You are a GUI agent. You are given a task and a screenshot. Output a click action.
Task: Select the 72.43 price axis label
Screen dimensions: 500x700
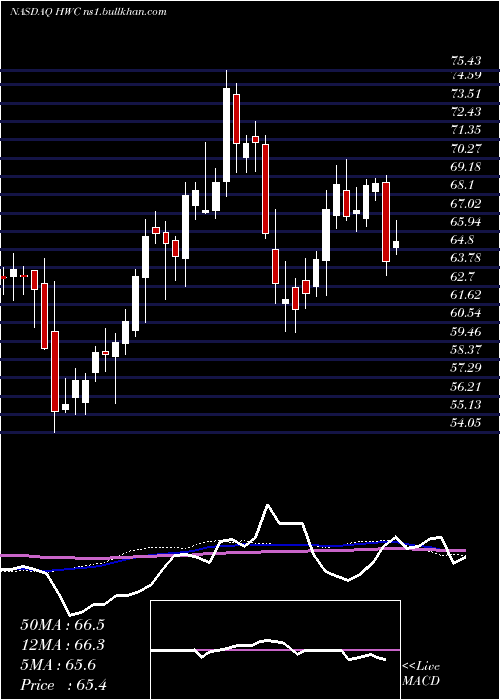tap(464, 112)
